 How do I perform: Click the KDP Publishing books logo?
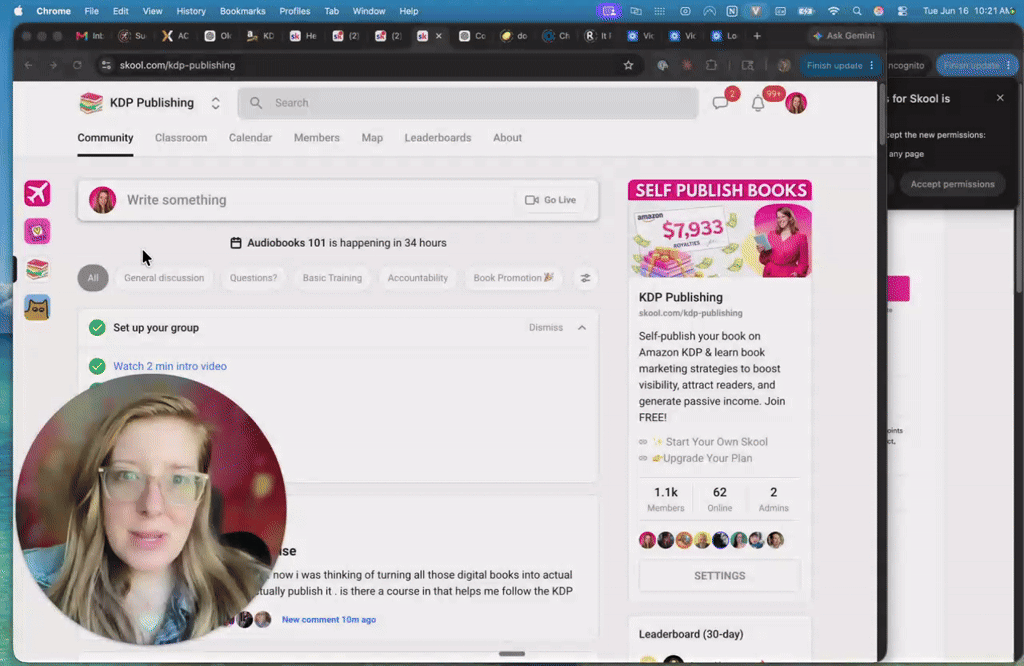pyautogui.click(x=91, y=103)
